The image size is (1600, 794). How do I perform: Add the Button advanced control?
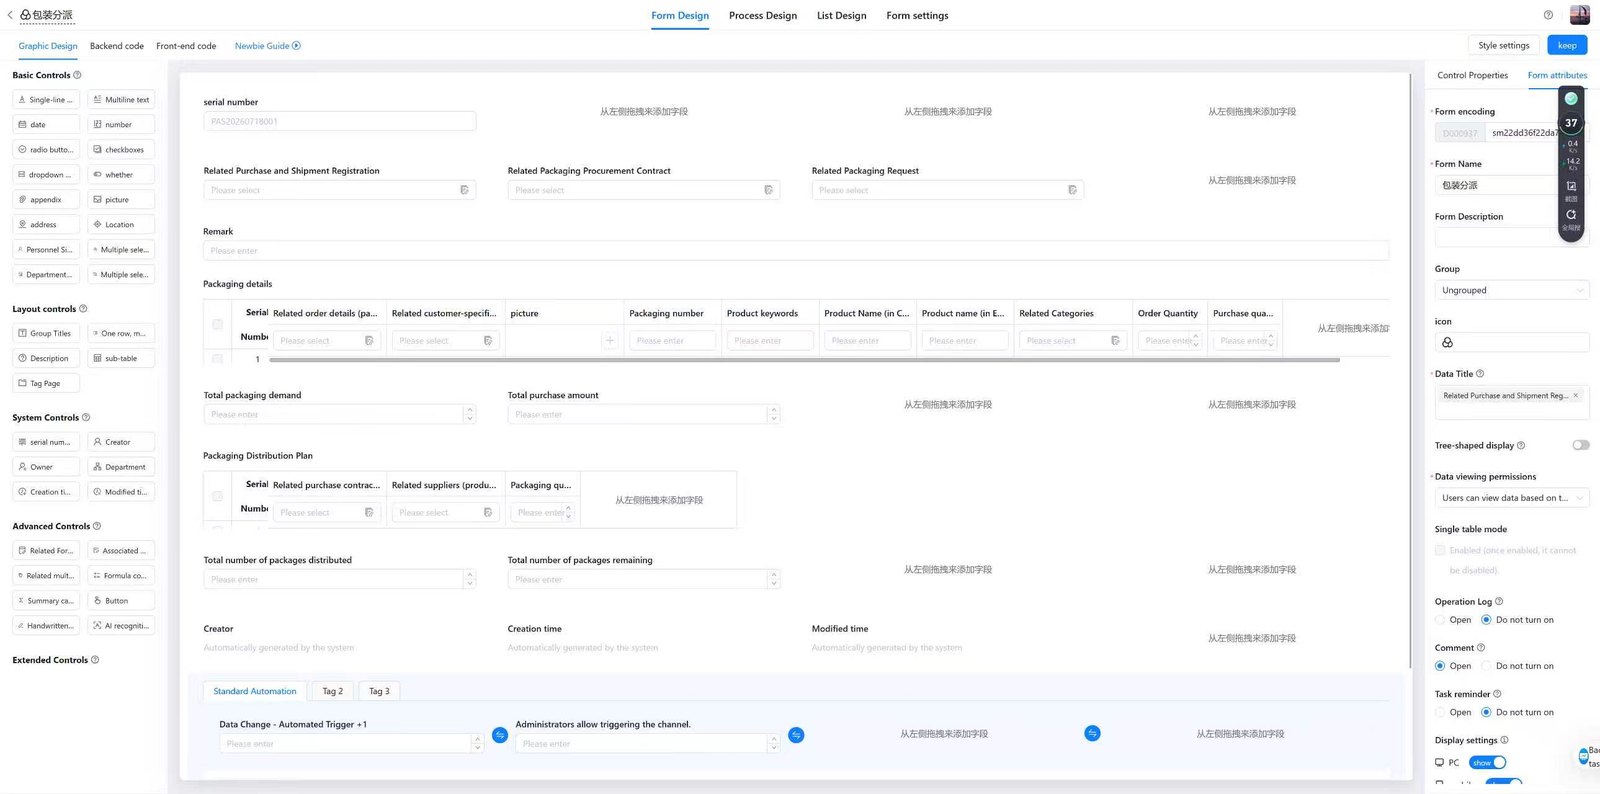tap(121, 601)
